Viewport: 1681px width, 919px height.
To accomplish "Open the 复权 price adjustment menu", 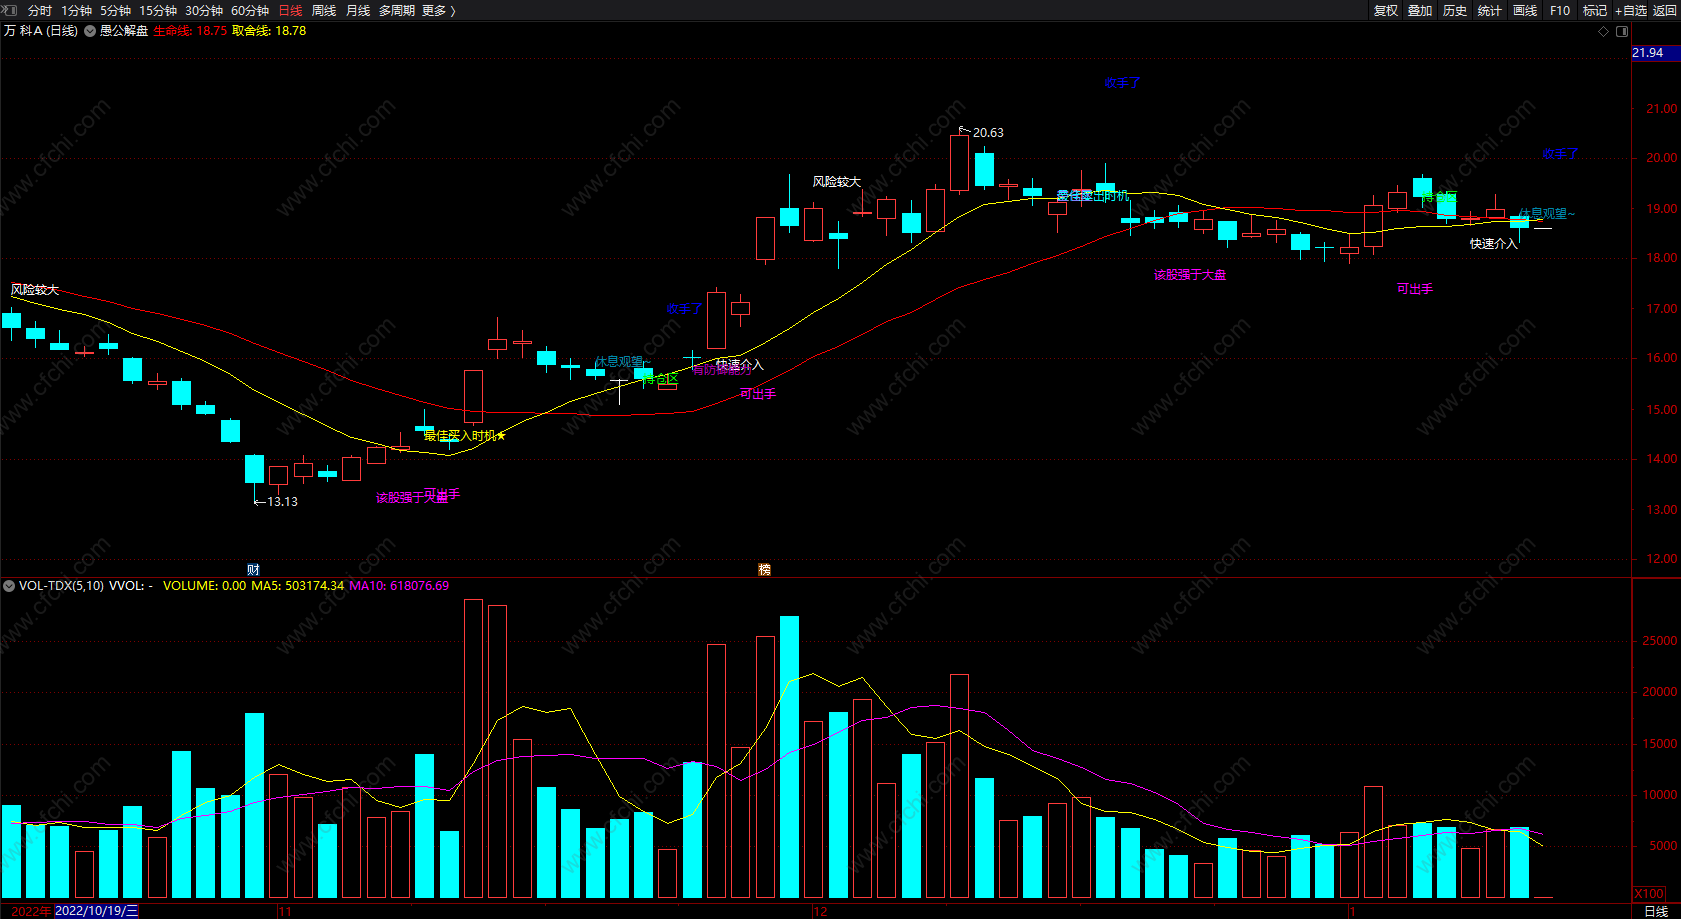I will pyautogui.click(x=1386, y=10).
